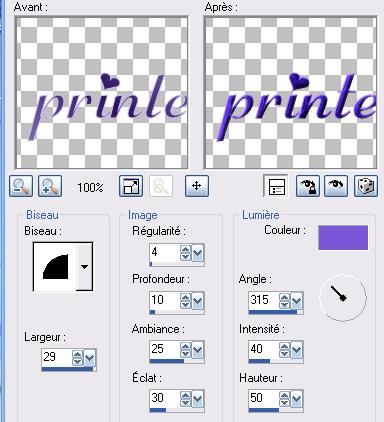Decrease the Hauteur value with the down spinner
Image resolution: width=384 pixels, height=422 pixels.
tap(284, 402)
